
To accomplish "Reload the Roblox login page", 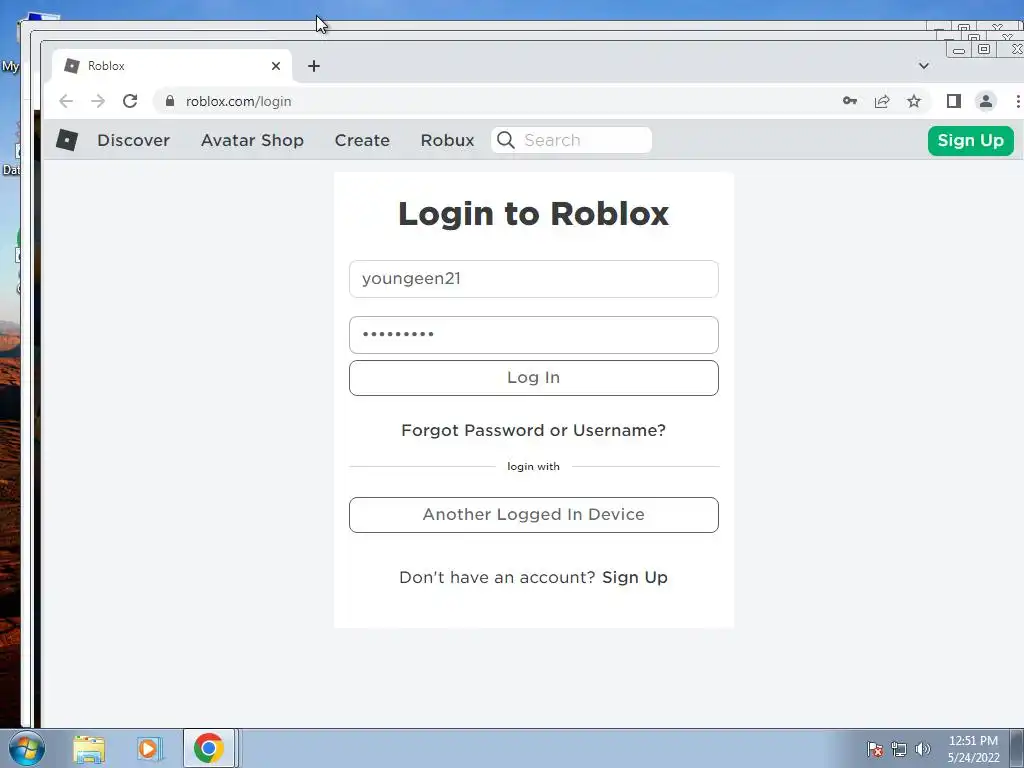I will click(x=130, y=101).
